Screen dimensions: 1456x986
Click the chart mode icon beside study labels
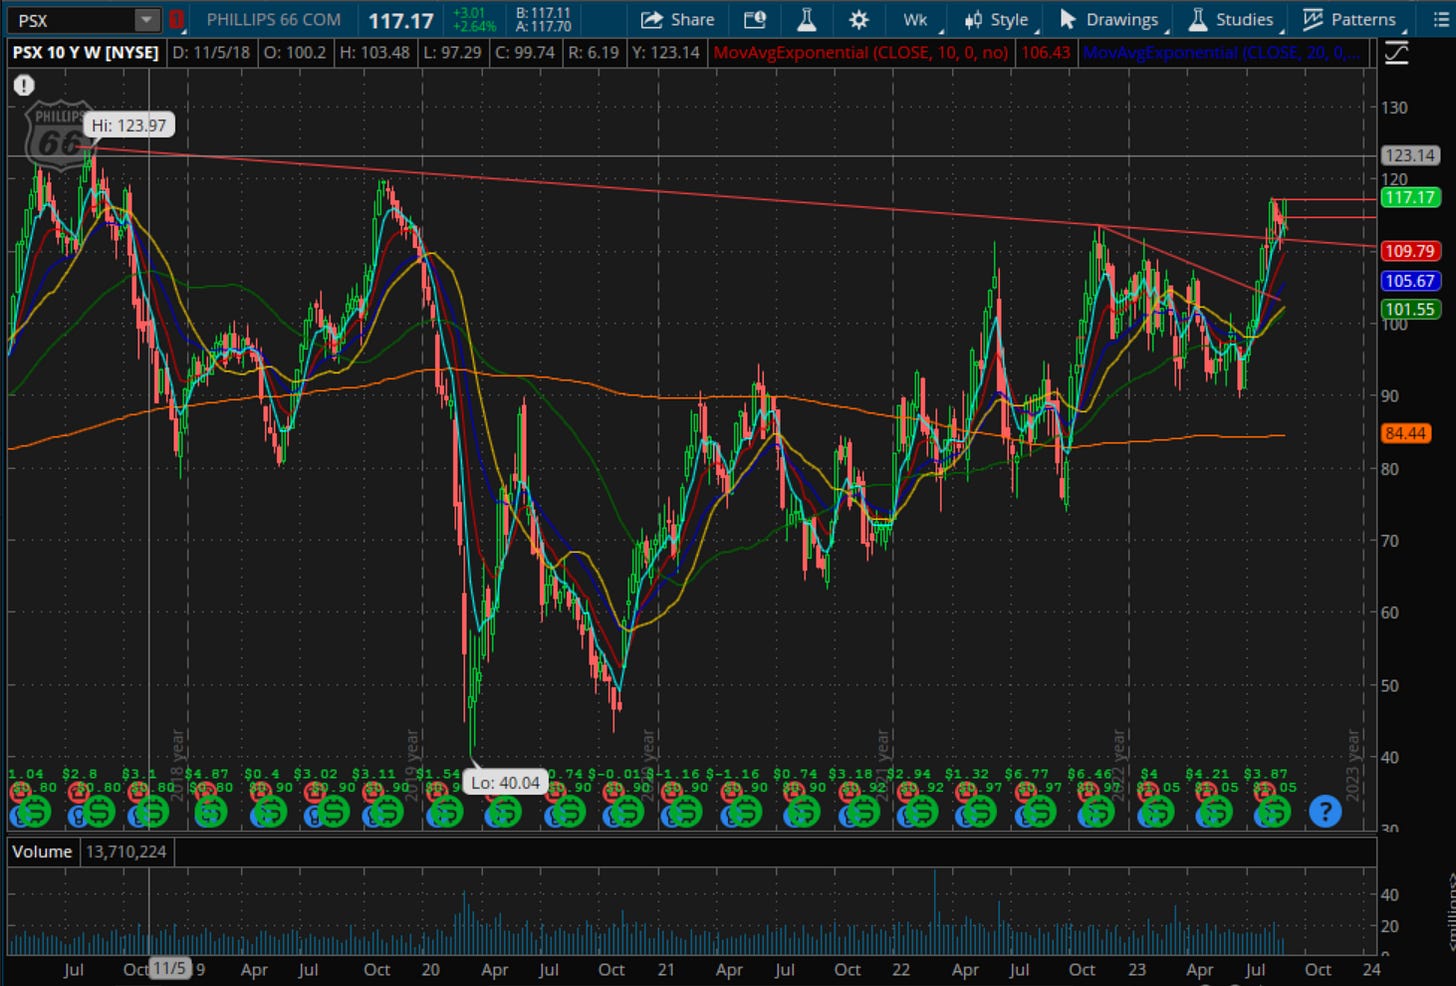1396,53
